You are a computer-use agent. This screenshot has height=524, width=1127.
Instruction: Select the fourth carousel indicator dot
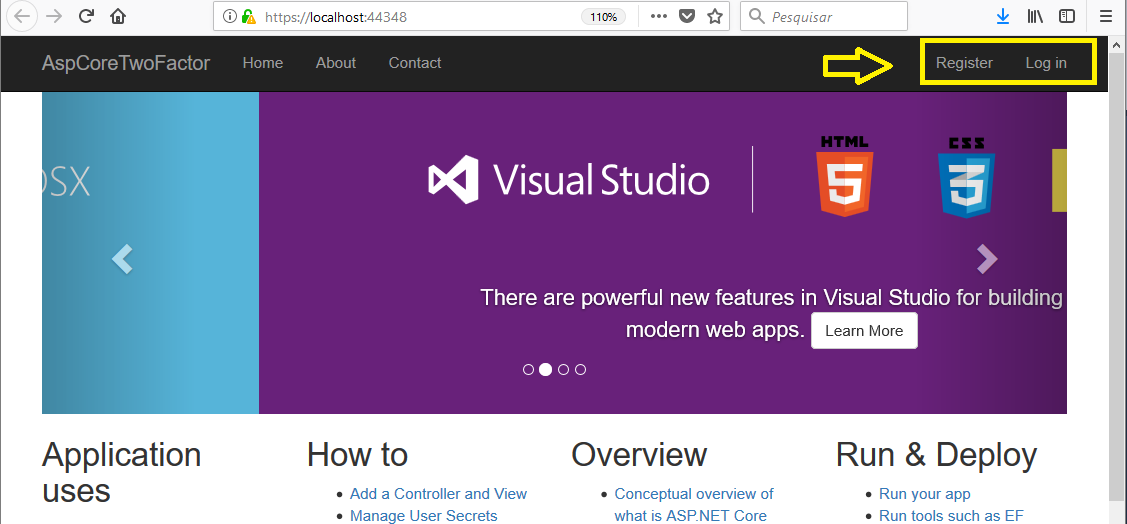click(x=581, y=369)
